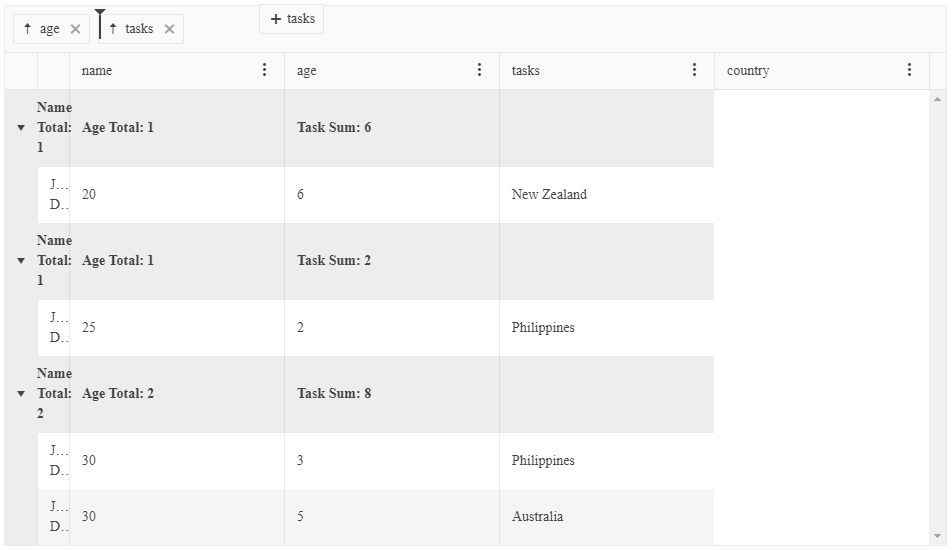Collapse the group with Task Sum: 2

click(21, 261)
